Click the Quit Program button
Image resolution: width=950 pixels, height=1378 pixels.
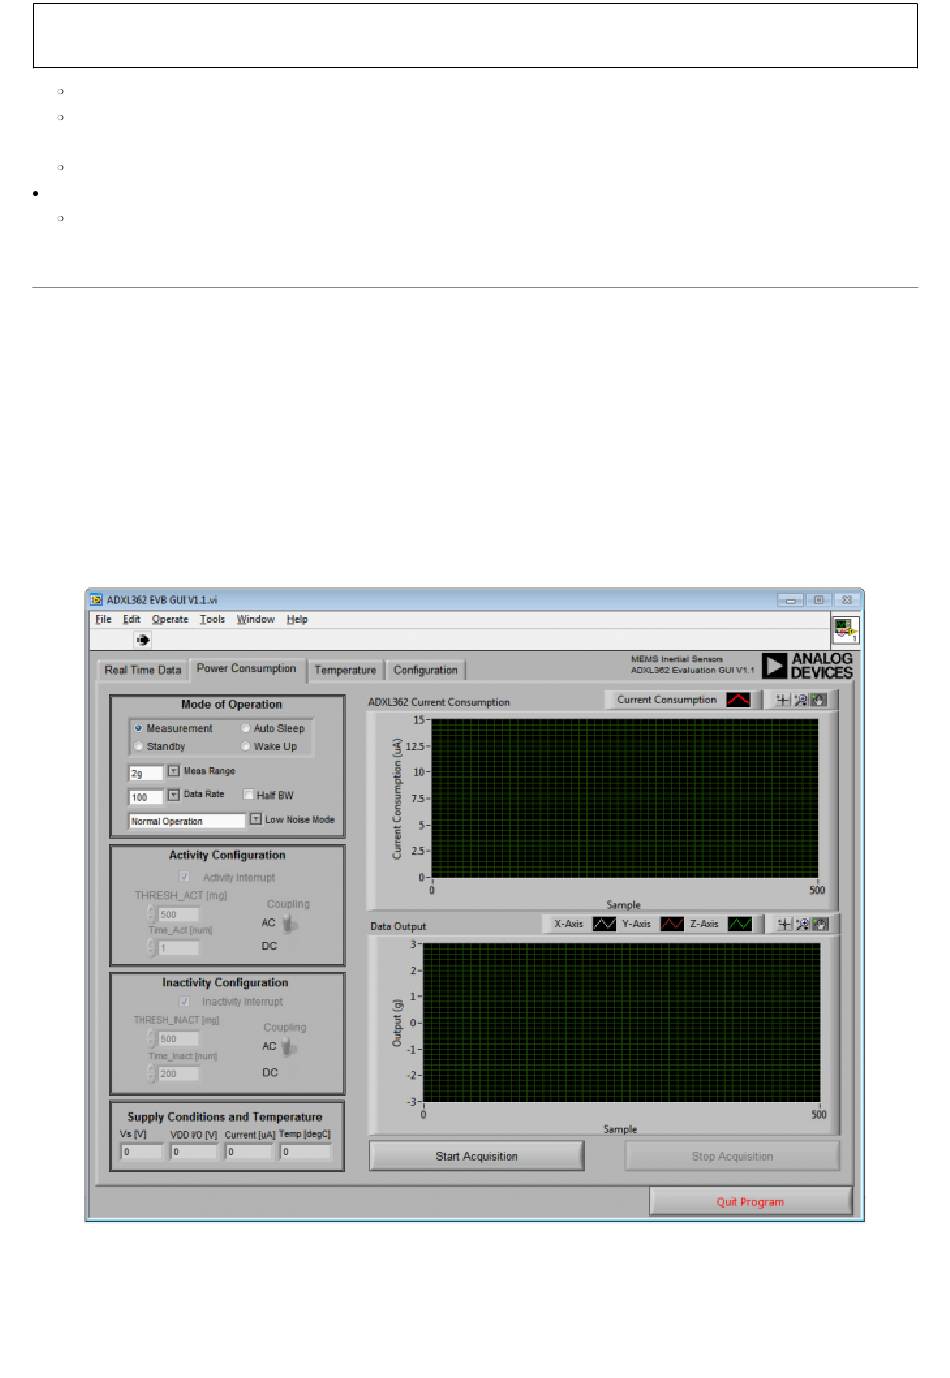pyautogui.click(x=750, y=1202)
